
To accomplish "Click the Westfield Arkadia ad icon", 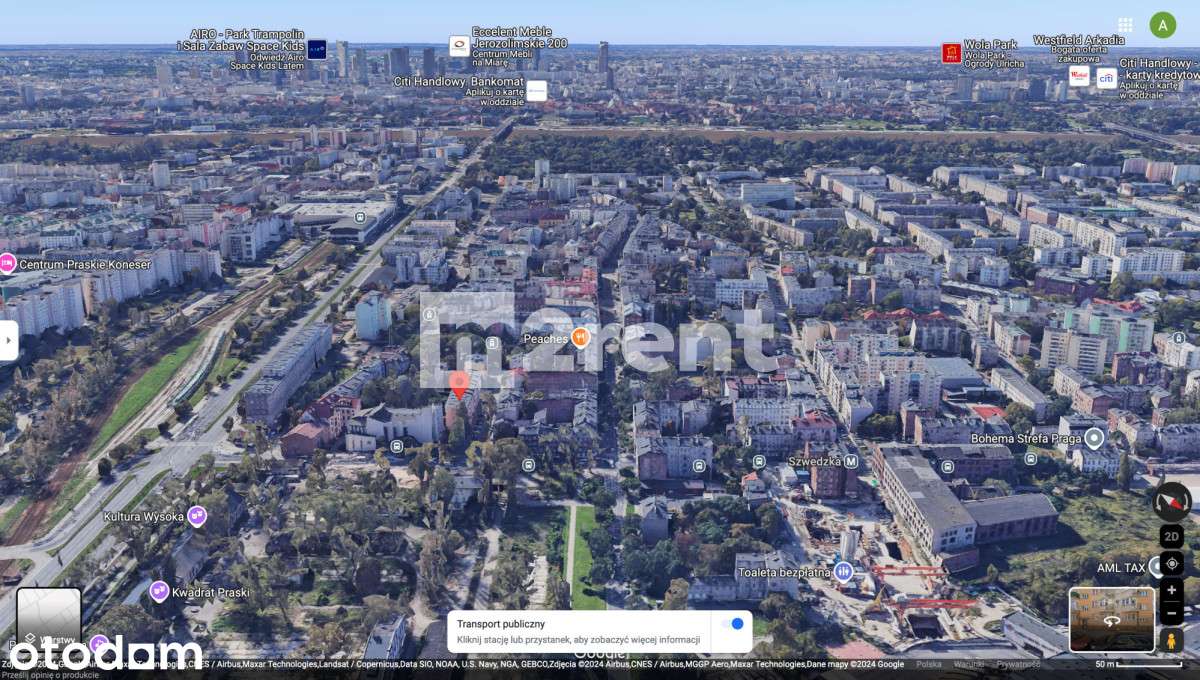I will pos(1079,76).
